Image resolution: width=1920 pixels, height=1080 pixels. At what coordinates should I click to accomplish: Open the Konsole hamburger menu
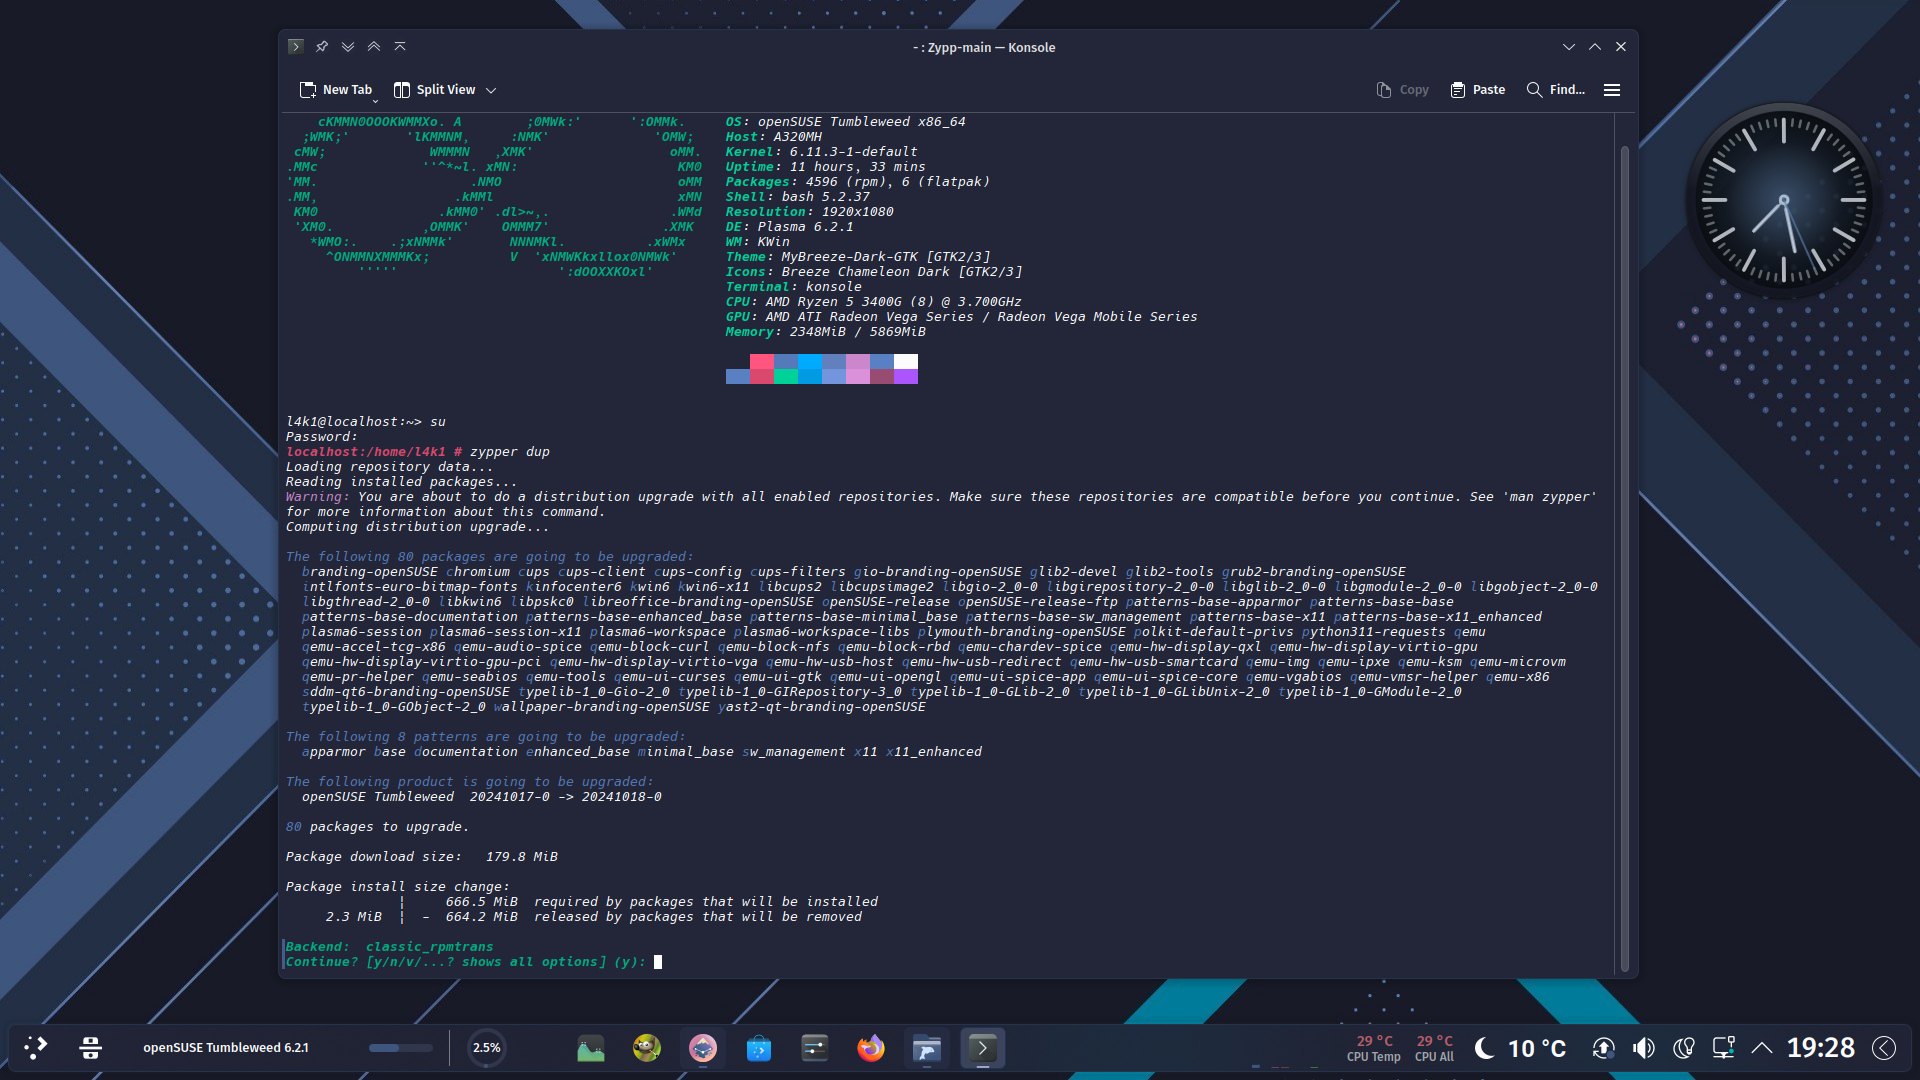click(1612, 90)
